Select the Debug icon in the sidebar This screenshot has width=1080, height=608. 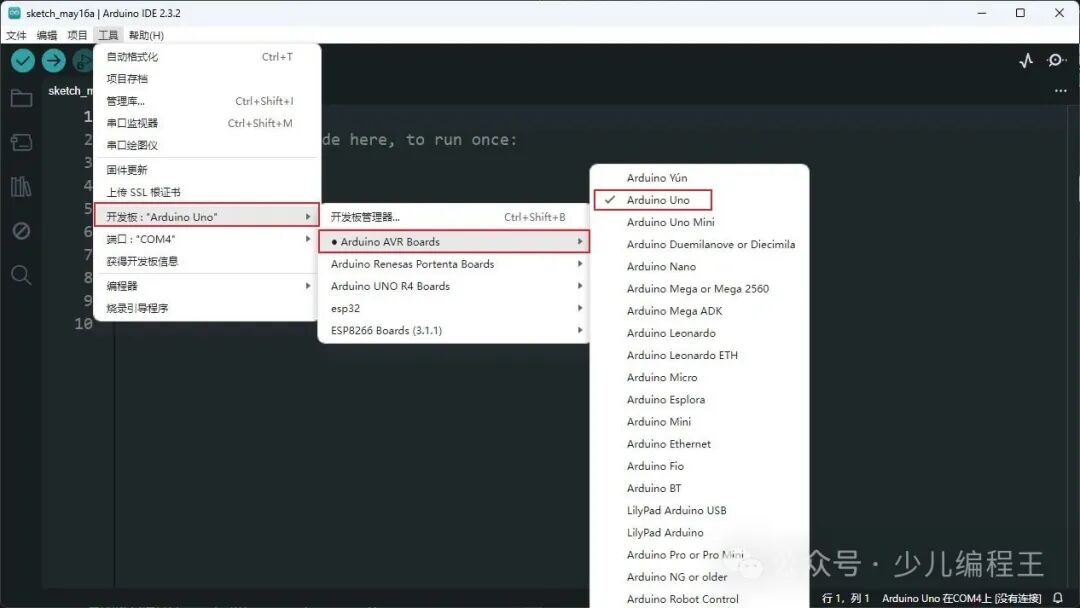pos(21,229)
